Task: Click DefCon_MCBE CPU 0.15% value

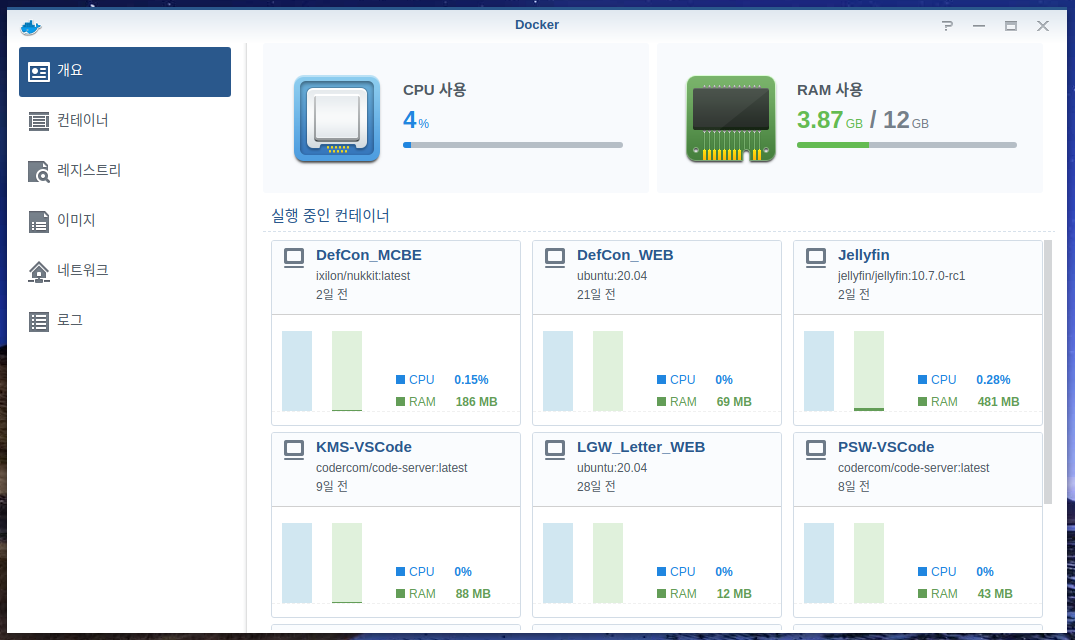Action: [x=471, y=380]
